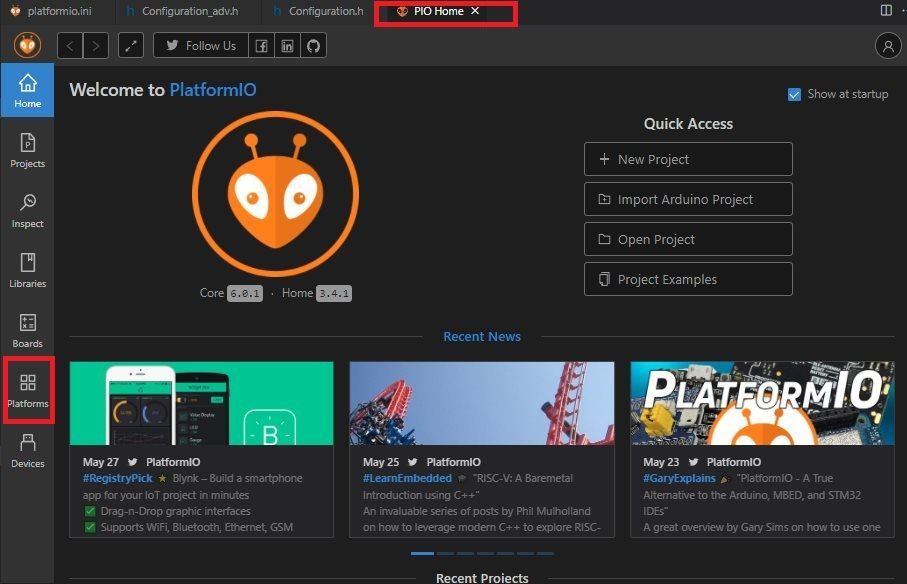This screenshot has width=907, height=584.
Task: Click the large PlatformIO alien logo
Action: pos(275,194)
